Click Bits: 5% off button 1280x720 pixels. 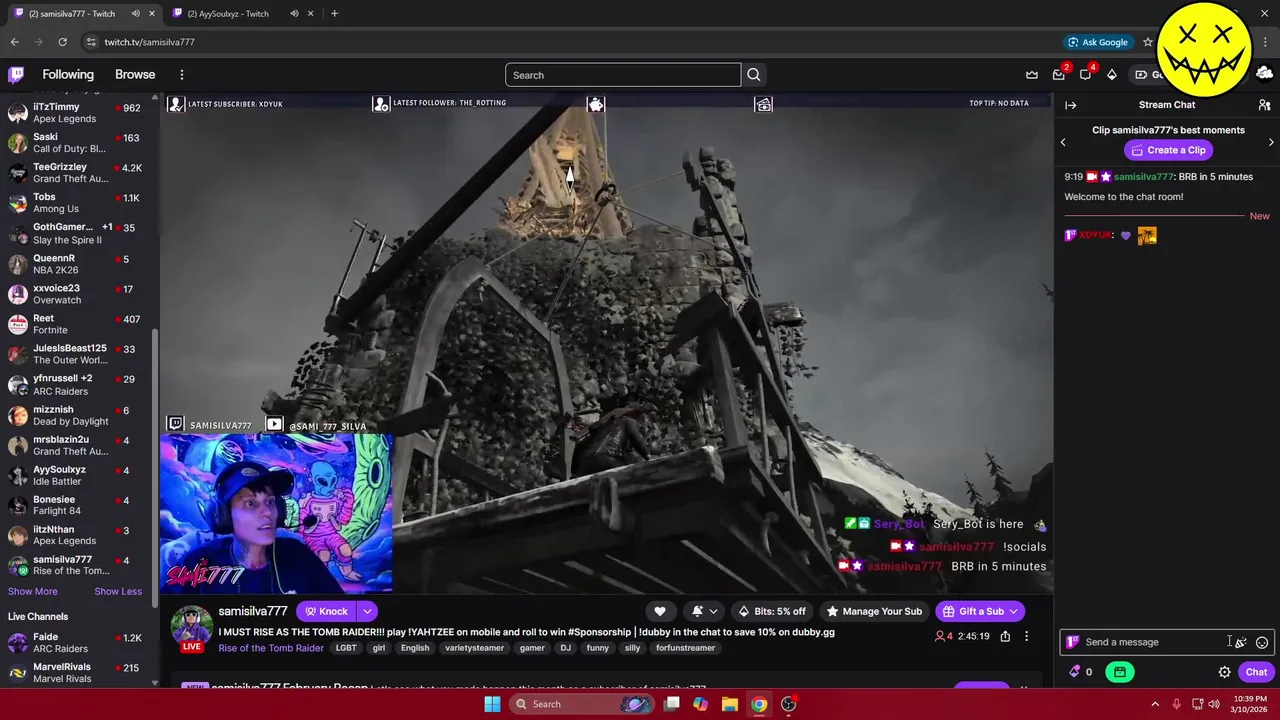click(771, 611)
